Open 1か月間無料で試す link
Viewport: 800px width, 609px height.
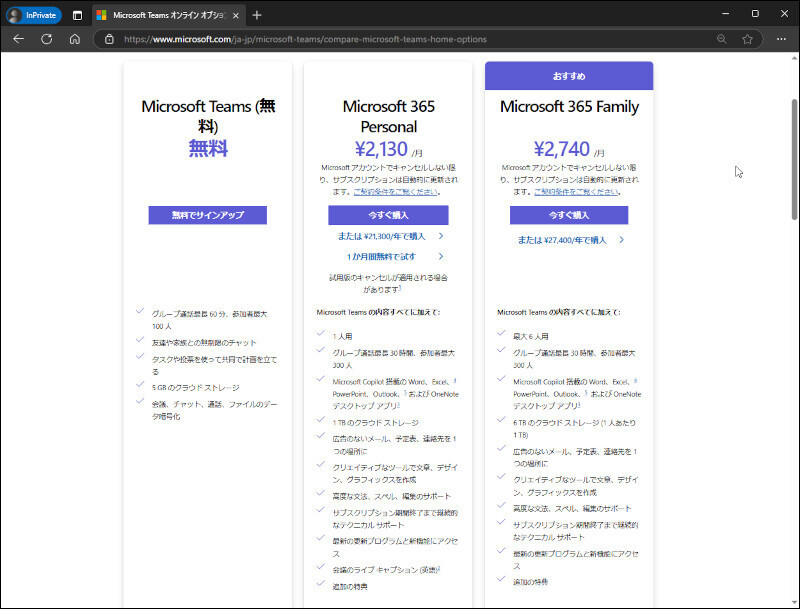point(381,257)
